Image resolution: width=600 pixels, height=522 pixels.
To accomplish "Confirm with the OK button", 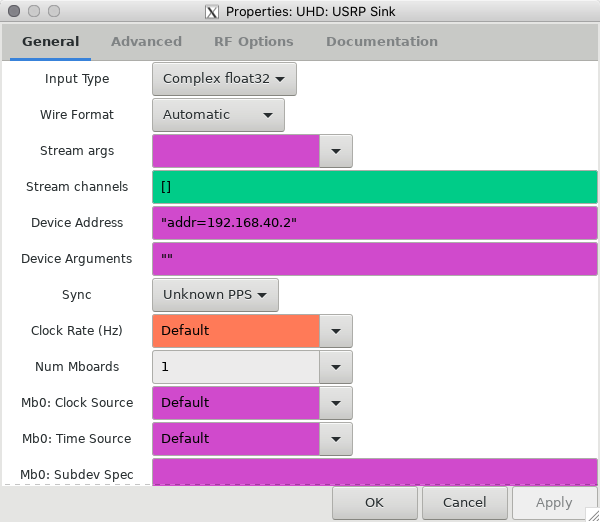I will pos(374,502).
